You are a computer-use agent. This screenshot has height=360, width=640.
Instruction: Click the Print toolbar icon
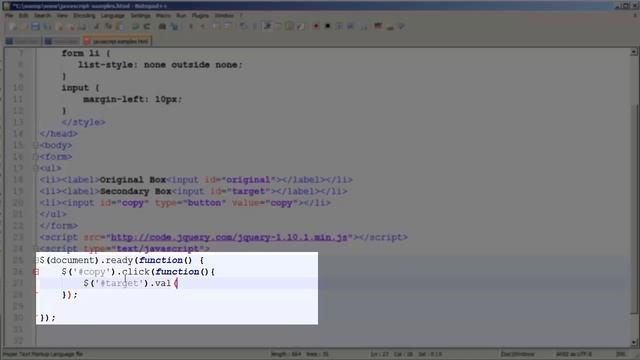[x=83, y=27]
